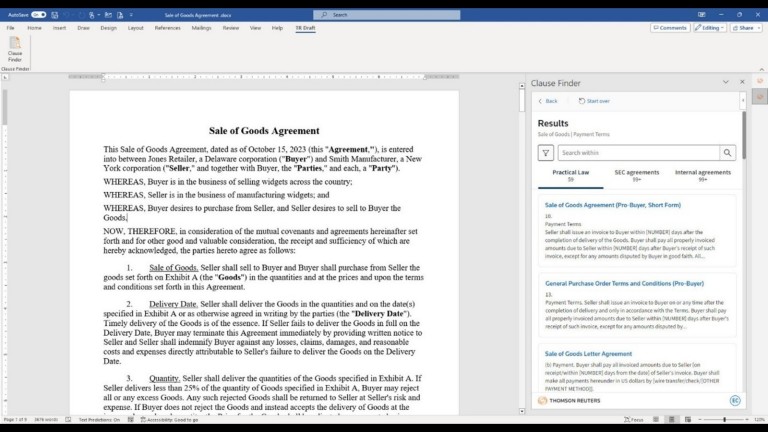Viewport: 768px width, 432px height.
Task: Switch to the SEC agreements tab
Action: [636, 175]
